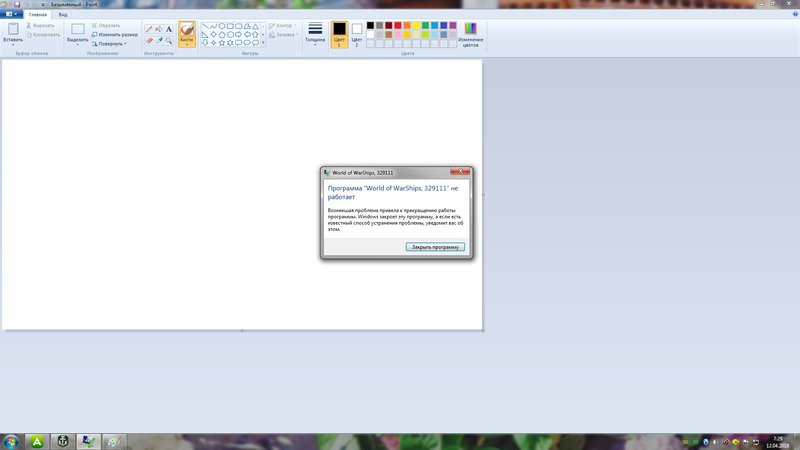
Task: Choose the Right arrow shape
Action: (238, 35)
